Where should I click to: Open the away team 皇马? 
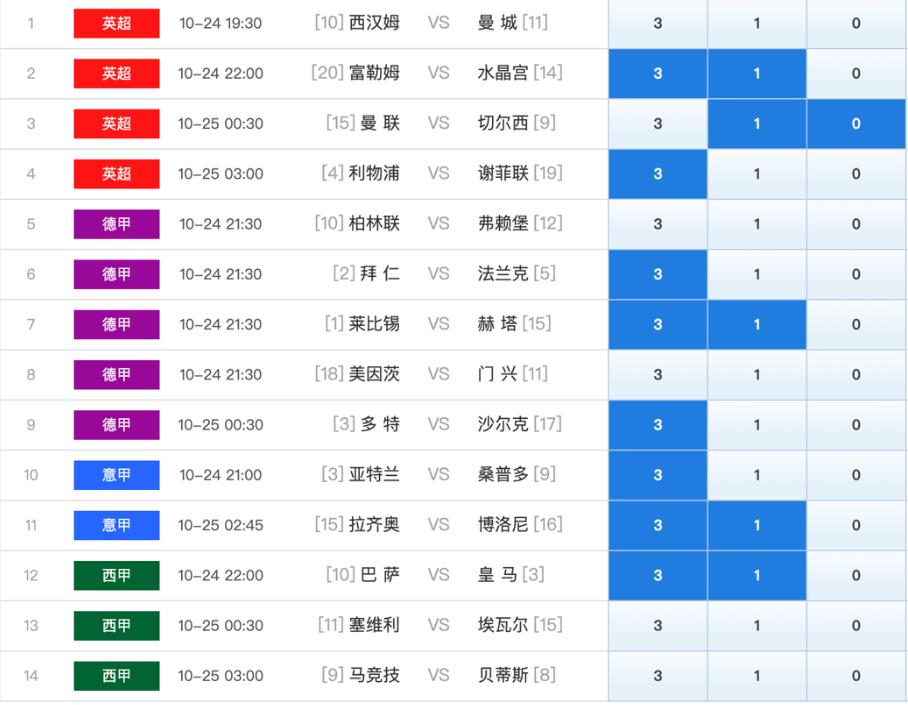[497, 575]
